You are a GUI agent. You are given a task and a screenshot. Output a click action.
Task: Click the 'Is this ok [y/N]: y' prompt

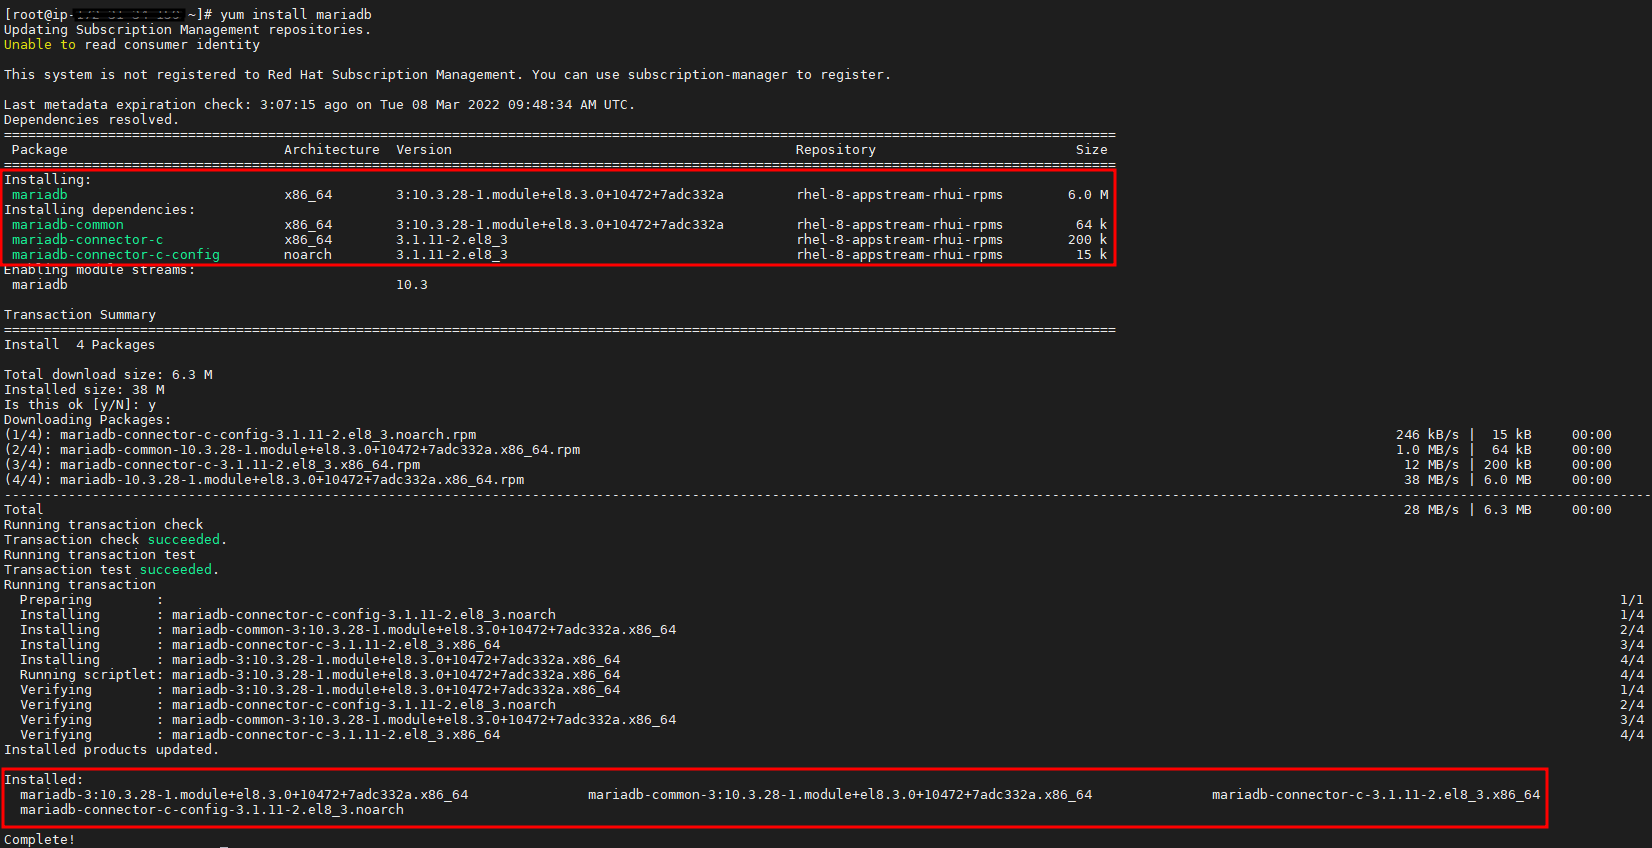80,404
